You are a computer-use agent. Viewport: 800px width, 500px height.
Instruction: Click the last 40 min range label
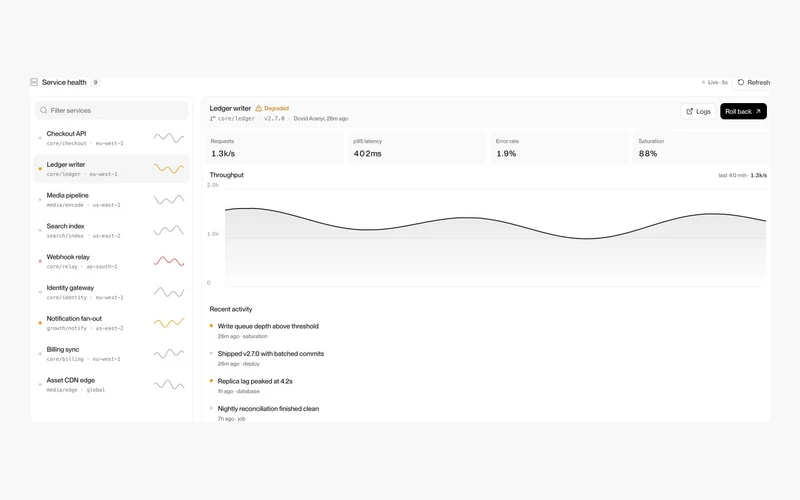tap(733, 175)
